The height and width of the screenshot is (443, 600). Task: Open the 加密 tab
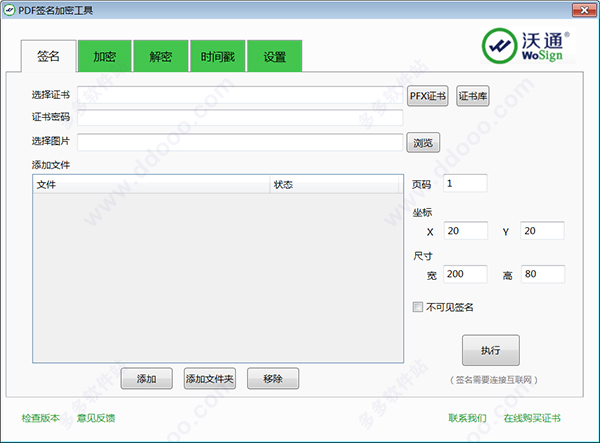click(x=105, y=56)
